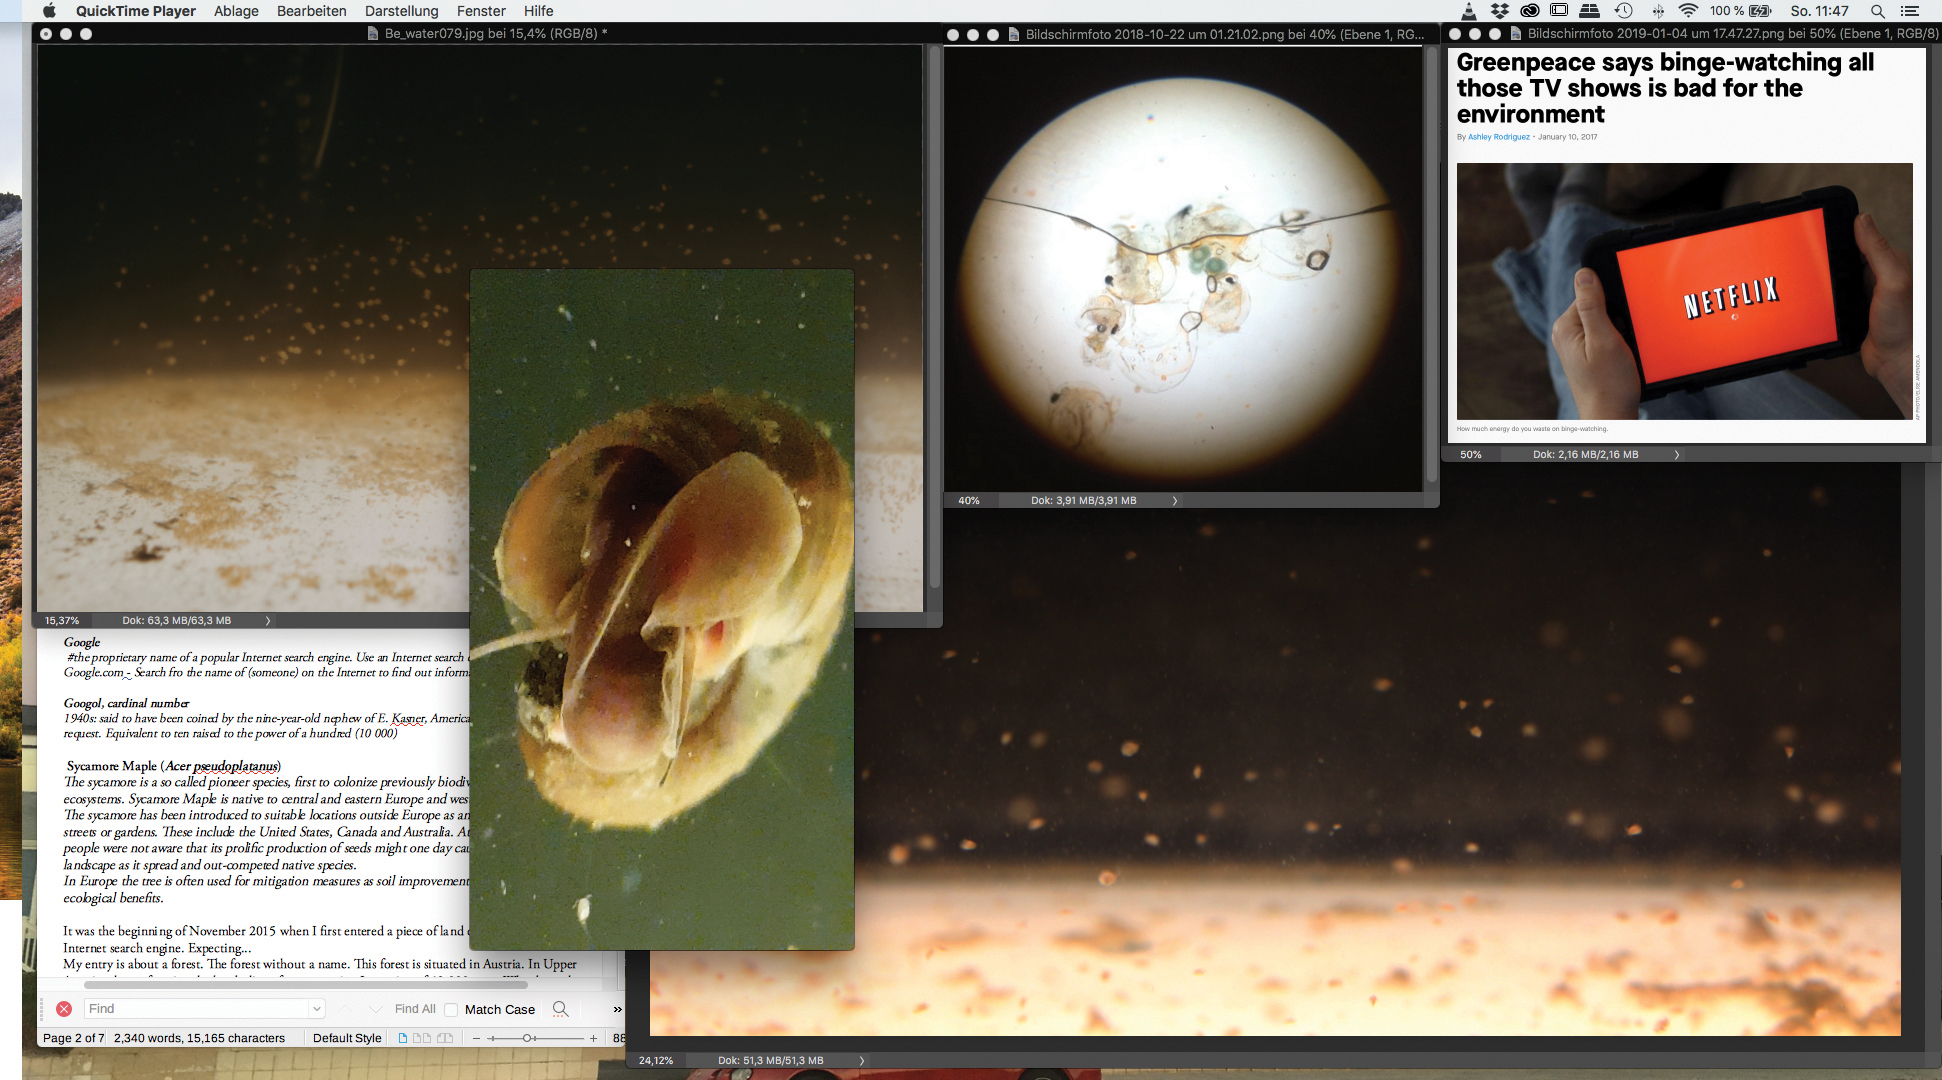The image size is (1942, 1080).
Task: Open the Darstellung menu
Action: point(401,11)
